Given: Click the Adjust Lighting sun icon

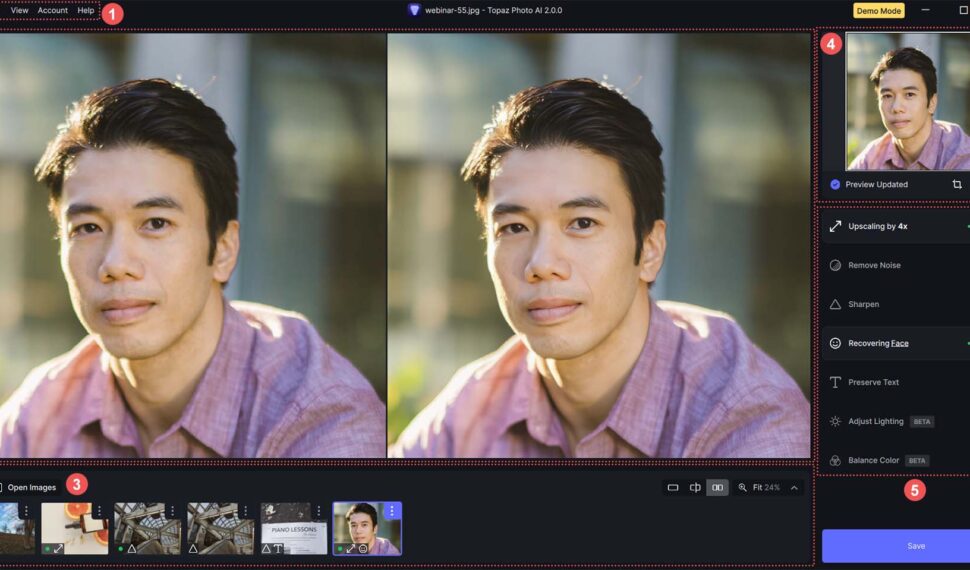Looking at the screenshot, I should coord(835,421).
